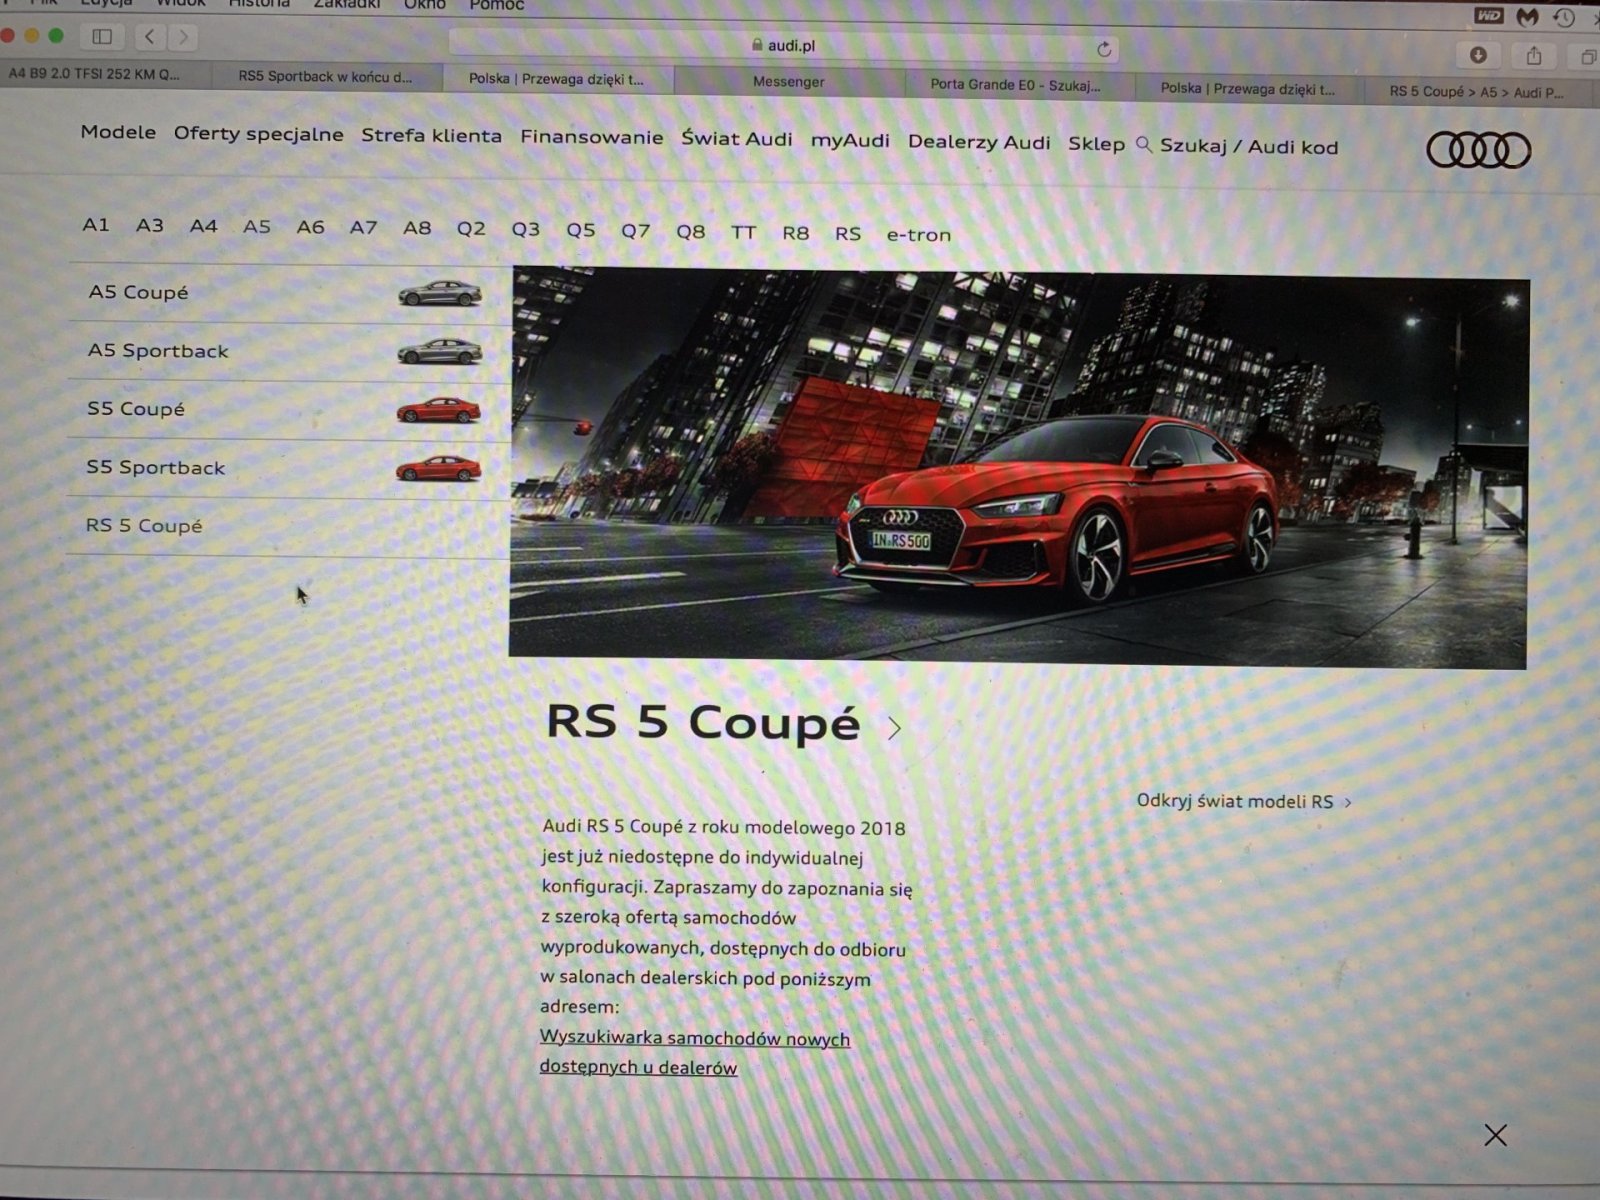
Task: Open the Safari downloads icon
Action: point(1478,55)
